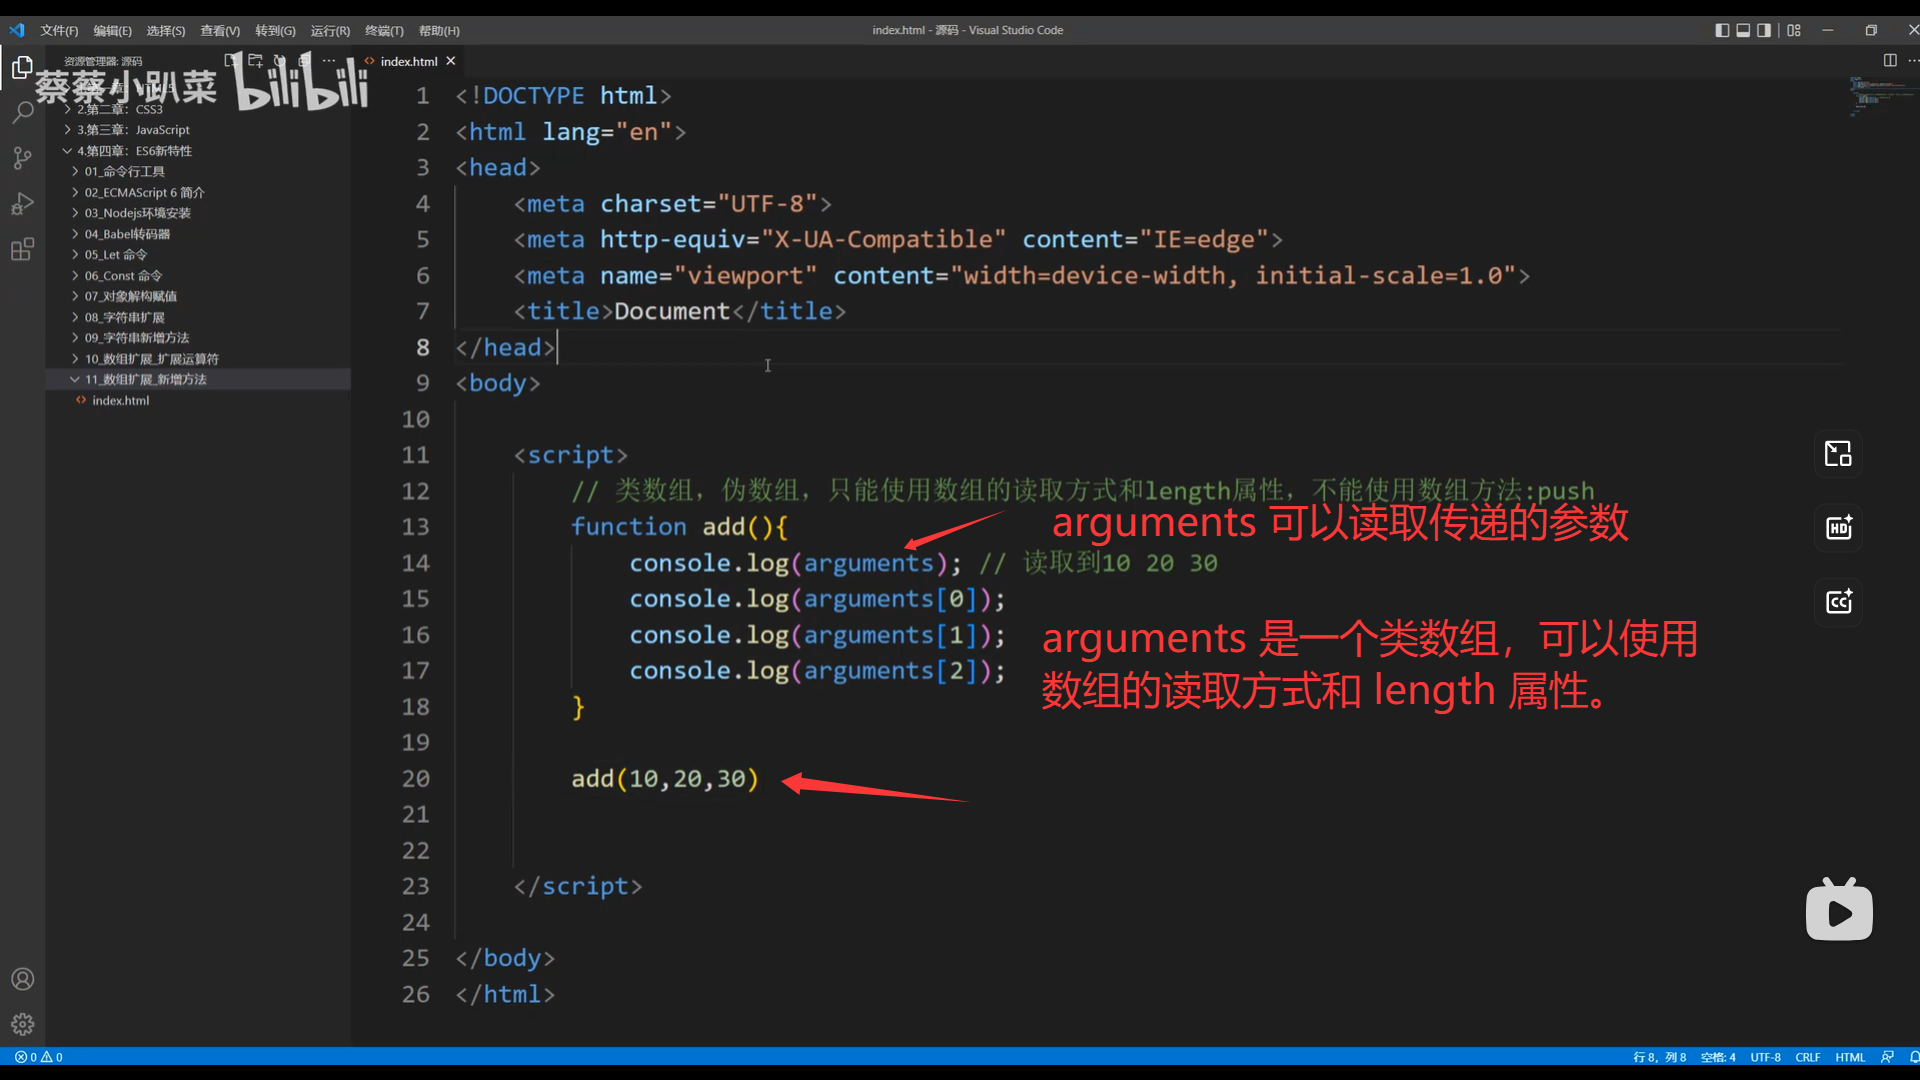Open the Manage gear settings menu
This screenshot has width=1920, height=1080.
[22, 1024]
